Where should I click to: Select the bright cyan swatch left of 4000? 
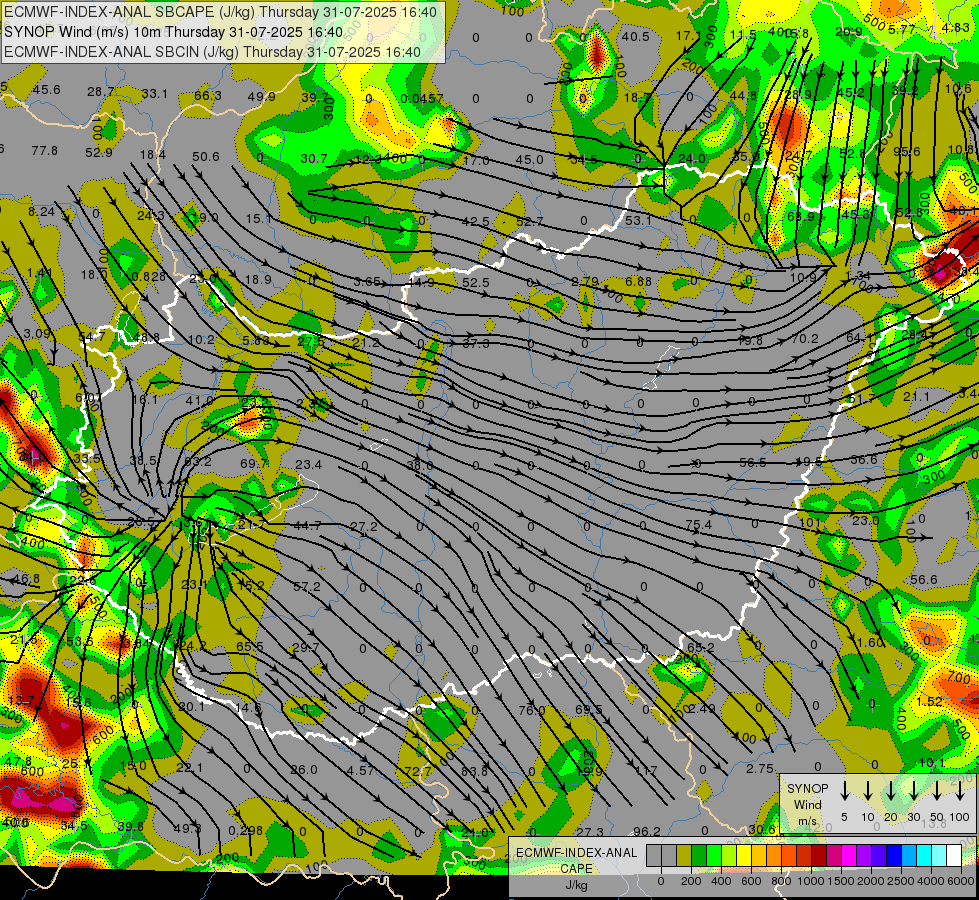click(x=923, y=855)
